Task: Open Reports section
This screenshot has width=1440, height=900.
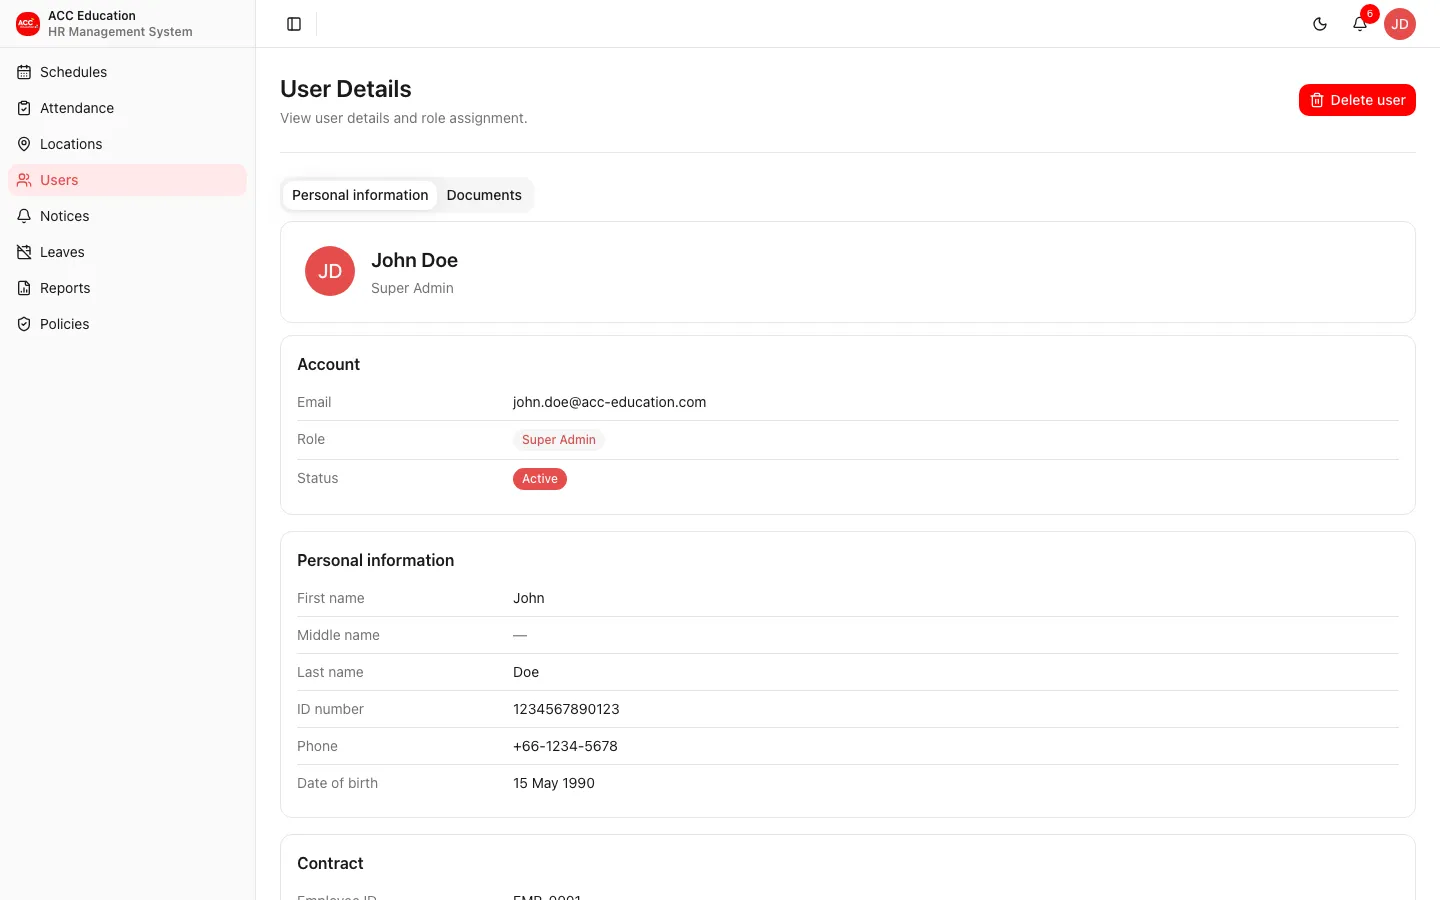Action: (127, 288)
